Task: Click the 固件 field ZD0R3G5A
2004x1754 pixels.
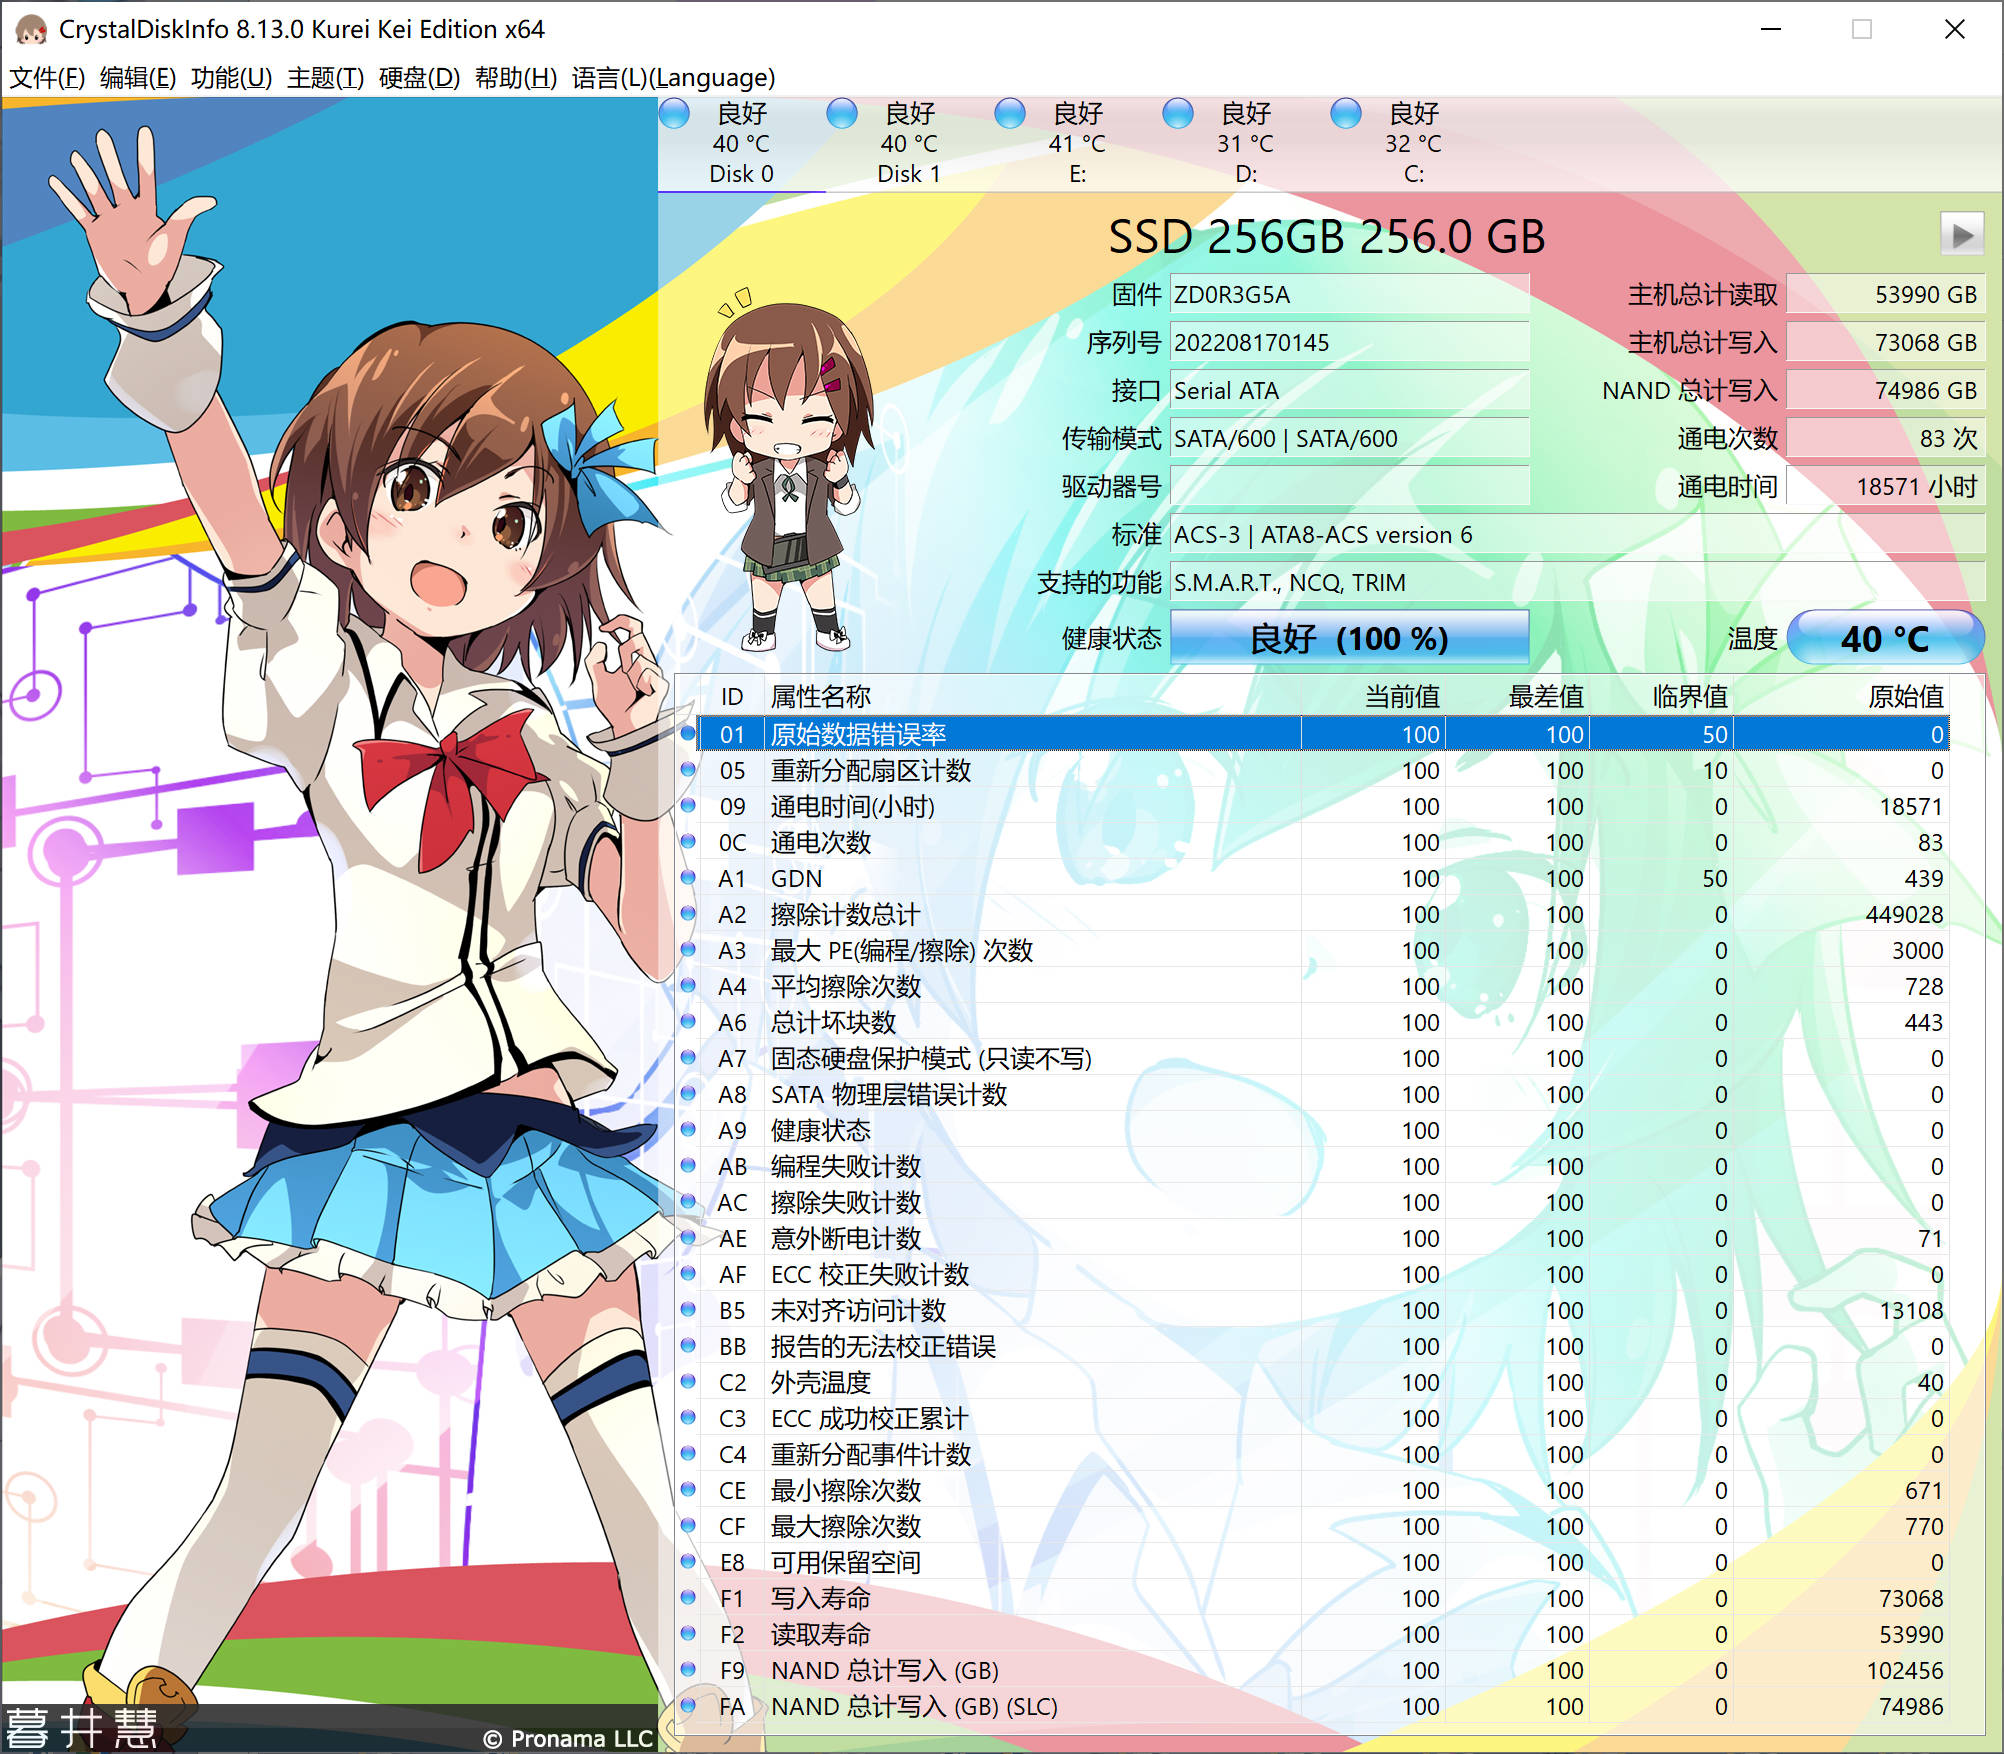Action: click(1349, 294)
